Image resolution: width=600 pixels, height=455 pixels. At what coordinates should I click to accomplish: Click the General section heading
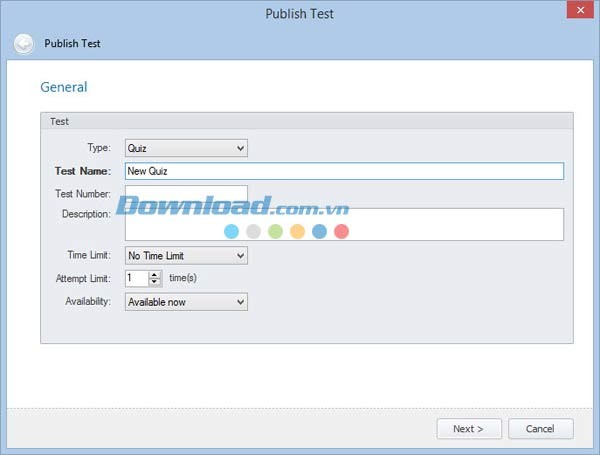point(64,87)
